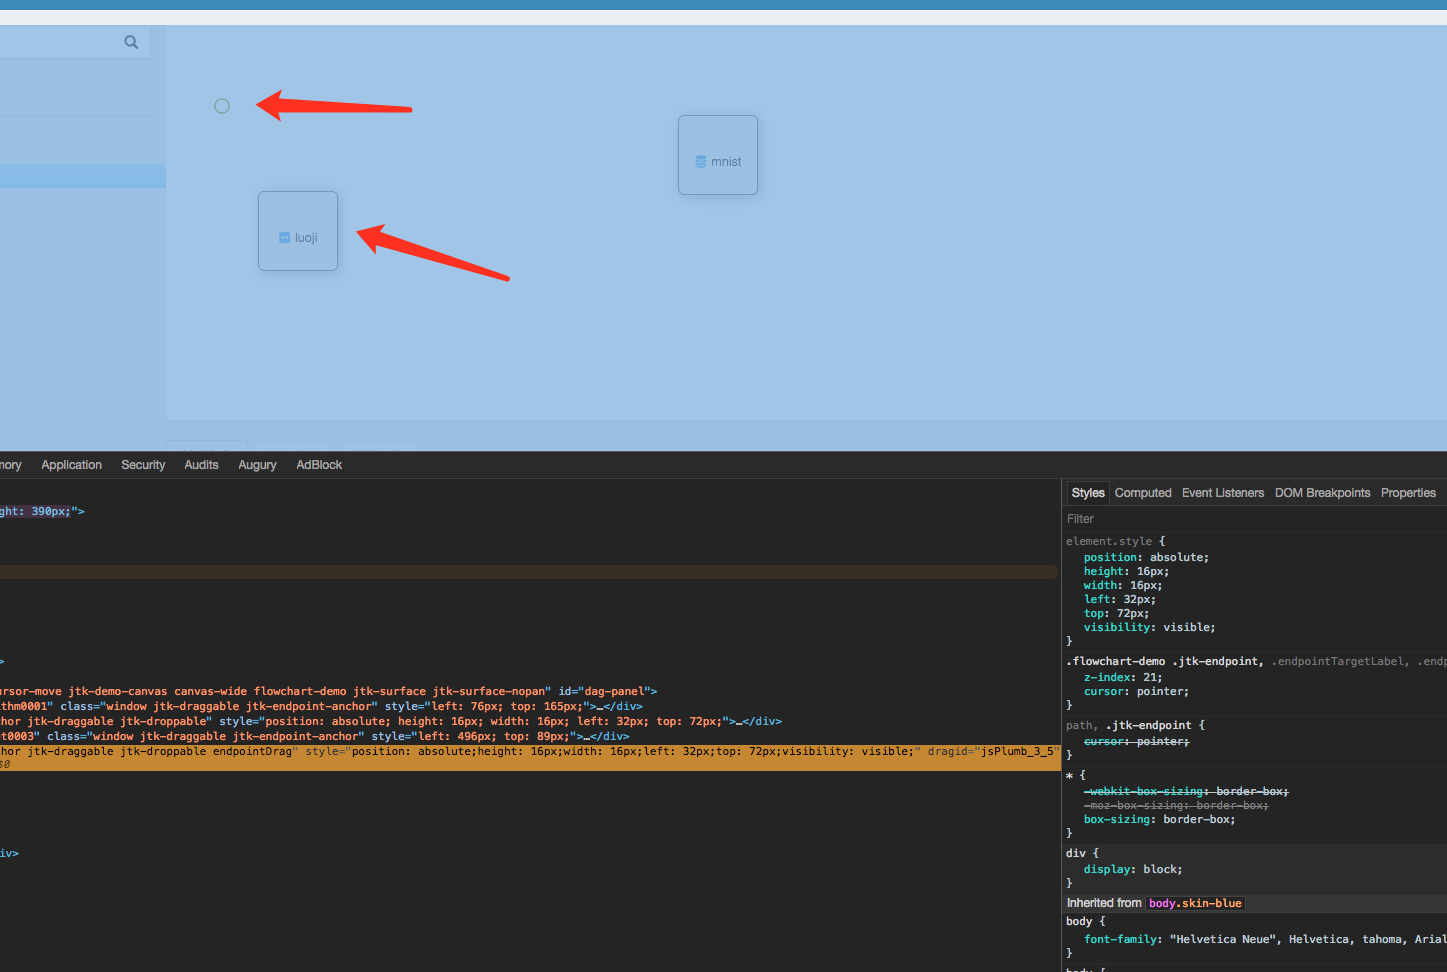The height and width of the screenshot is (972, 1447).
Task: Open the Security panel in DevTools
Action: (143, 464)
